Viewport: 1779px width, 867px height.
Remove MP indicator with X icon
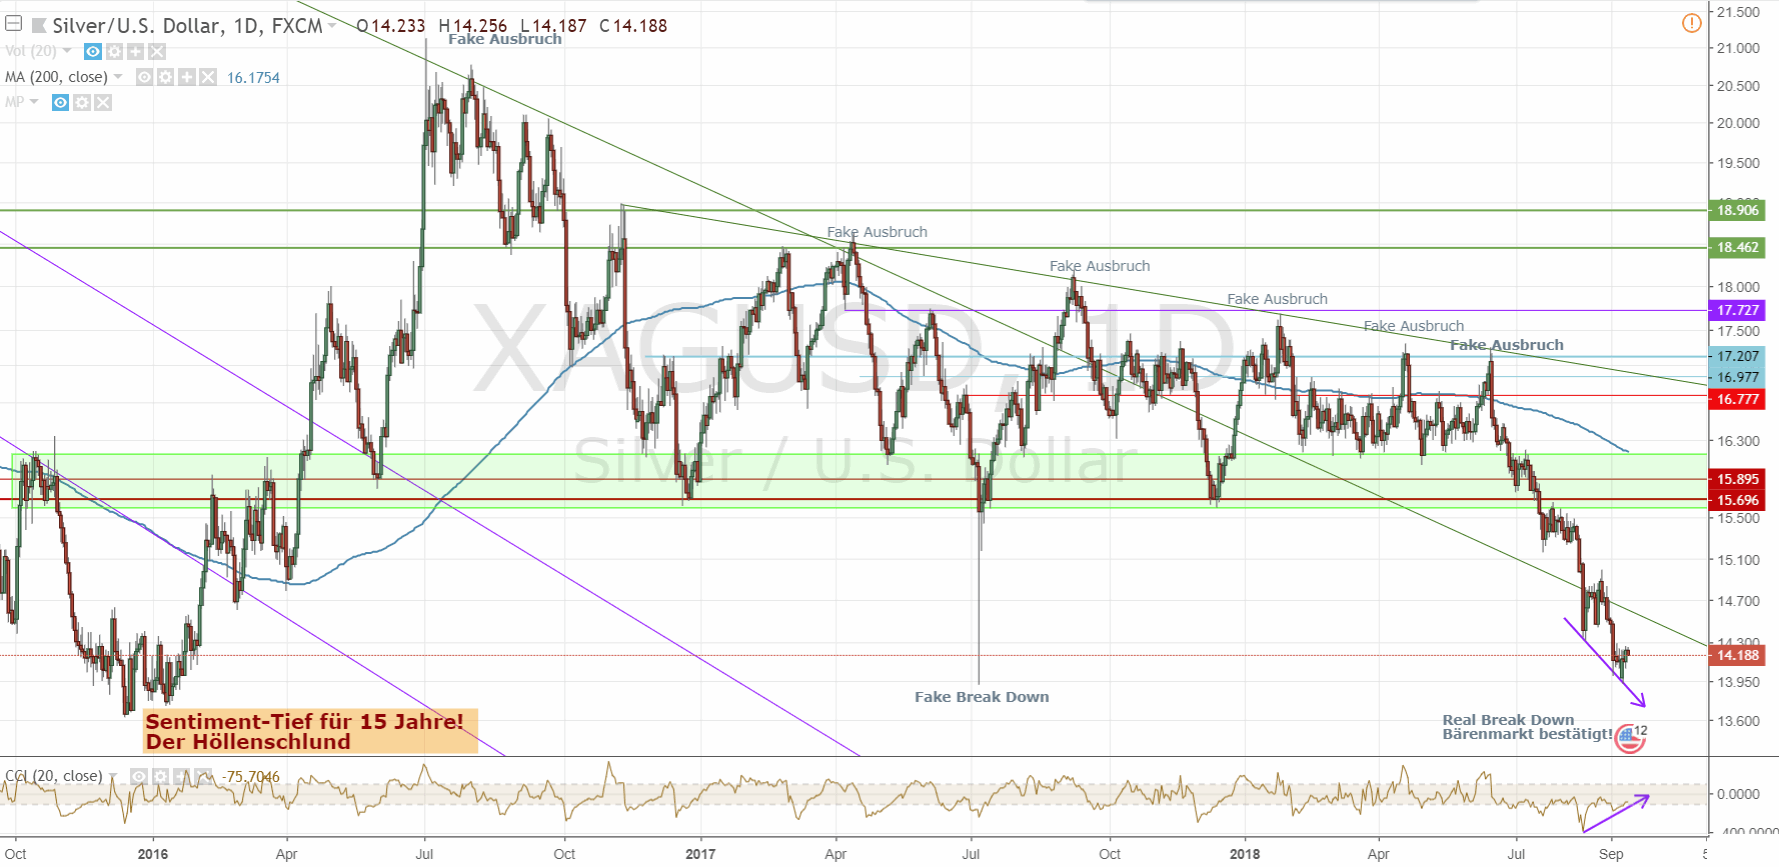pos(103,103)
